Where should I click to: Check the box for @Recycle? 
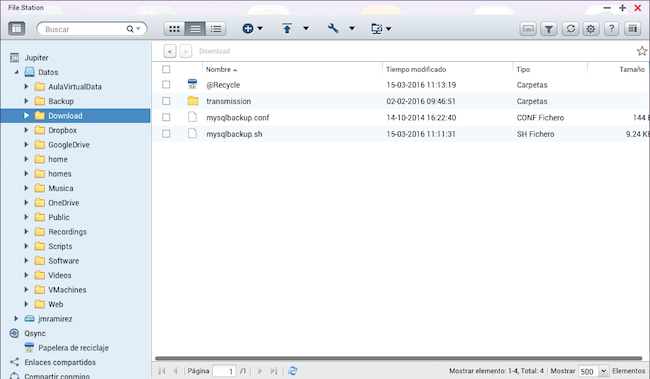click(x=166, y=85)
